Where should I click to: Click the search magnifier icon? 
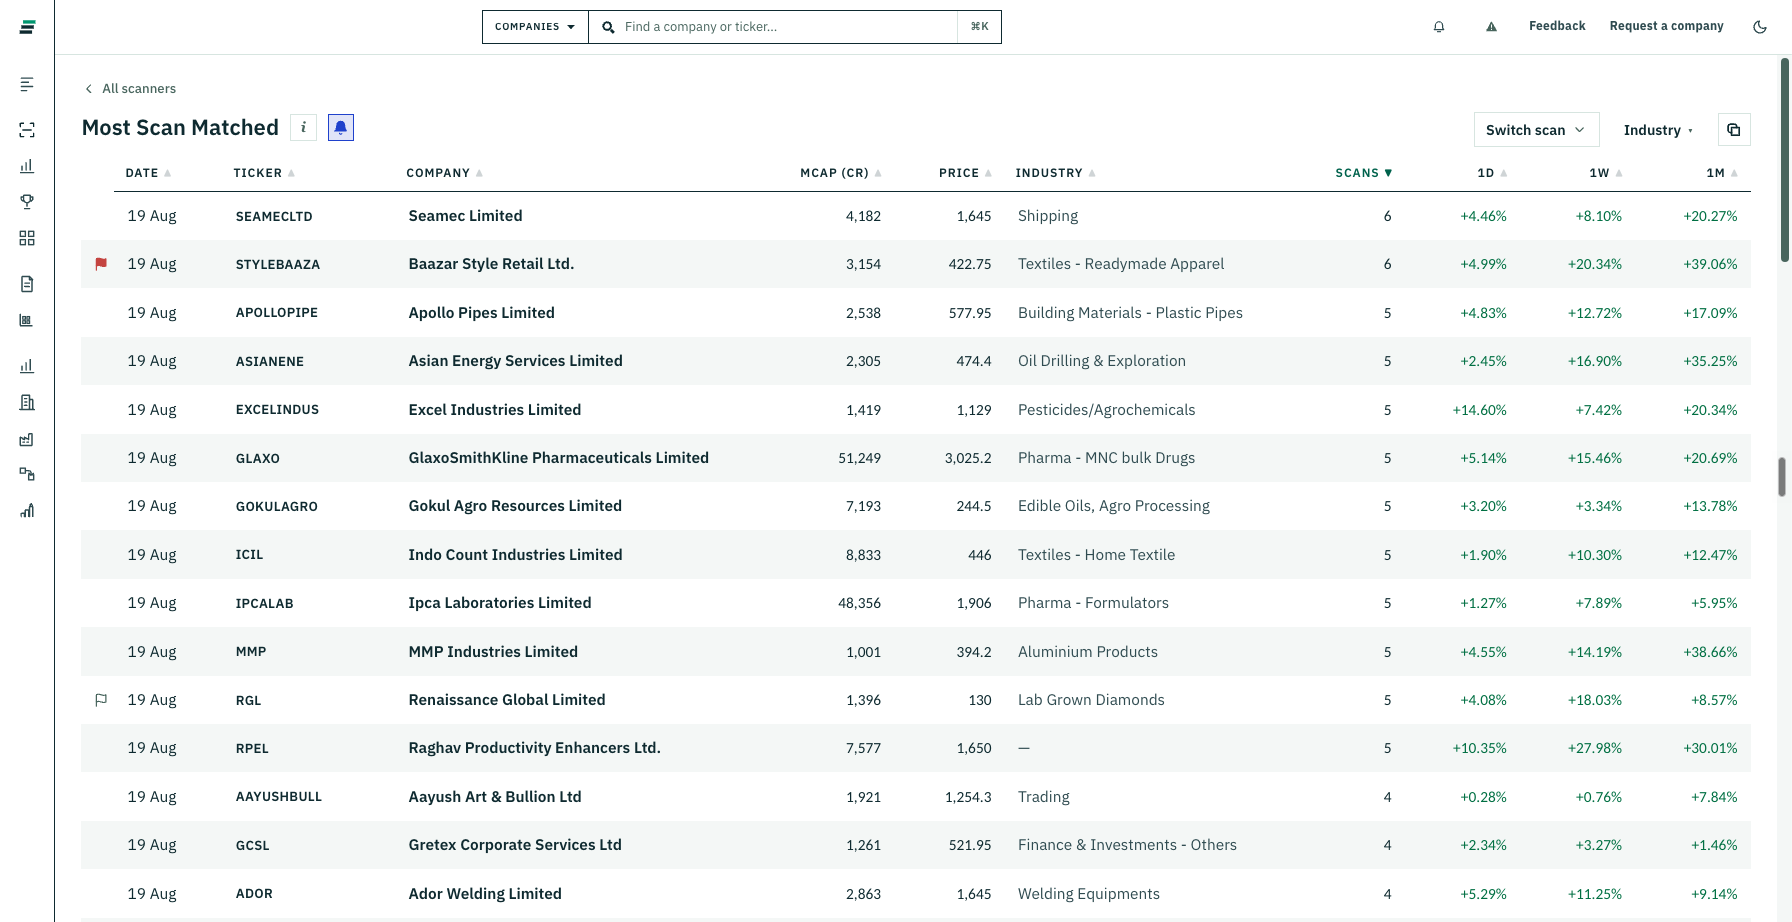pos(608,27)
